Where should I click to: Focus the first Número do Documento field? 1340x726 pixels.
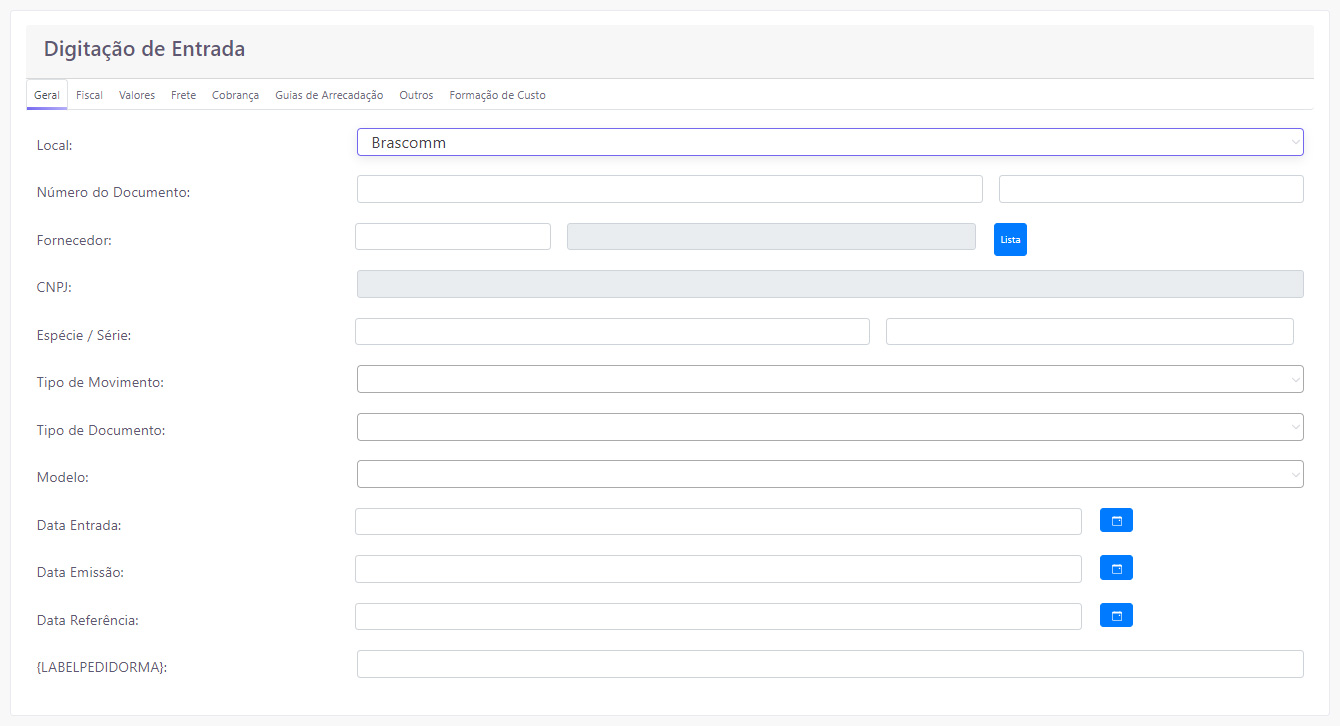point(669,189)
